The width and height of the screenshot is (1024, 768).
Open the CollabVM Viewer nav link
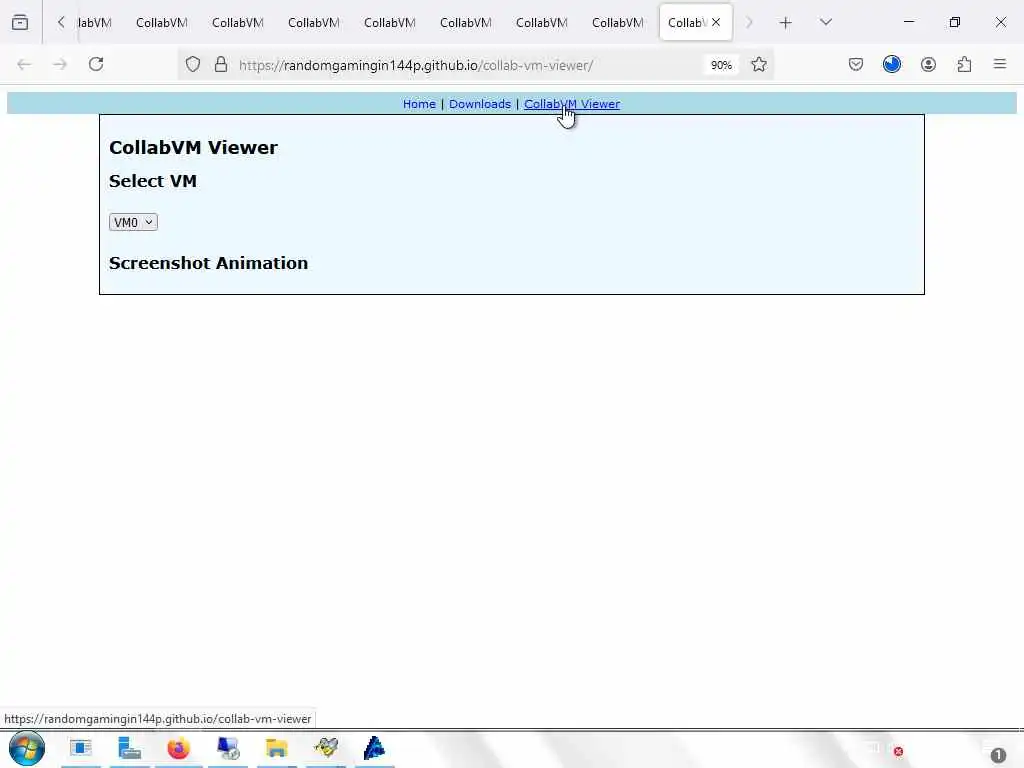(572, 104)
